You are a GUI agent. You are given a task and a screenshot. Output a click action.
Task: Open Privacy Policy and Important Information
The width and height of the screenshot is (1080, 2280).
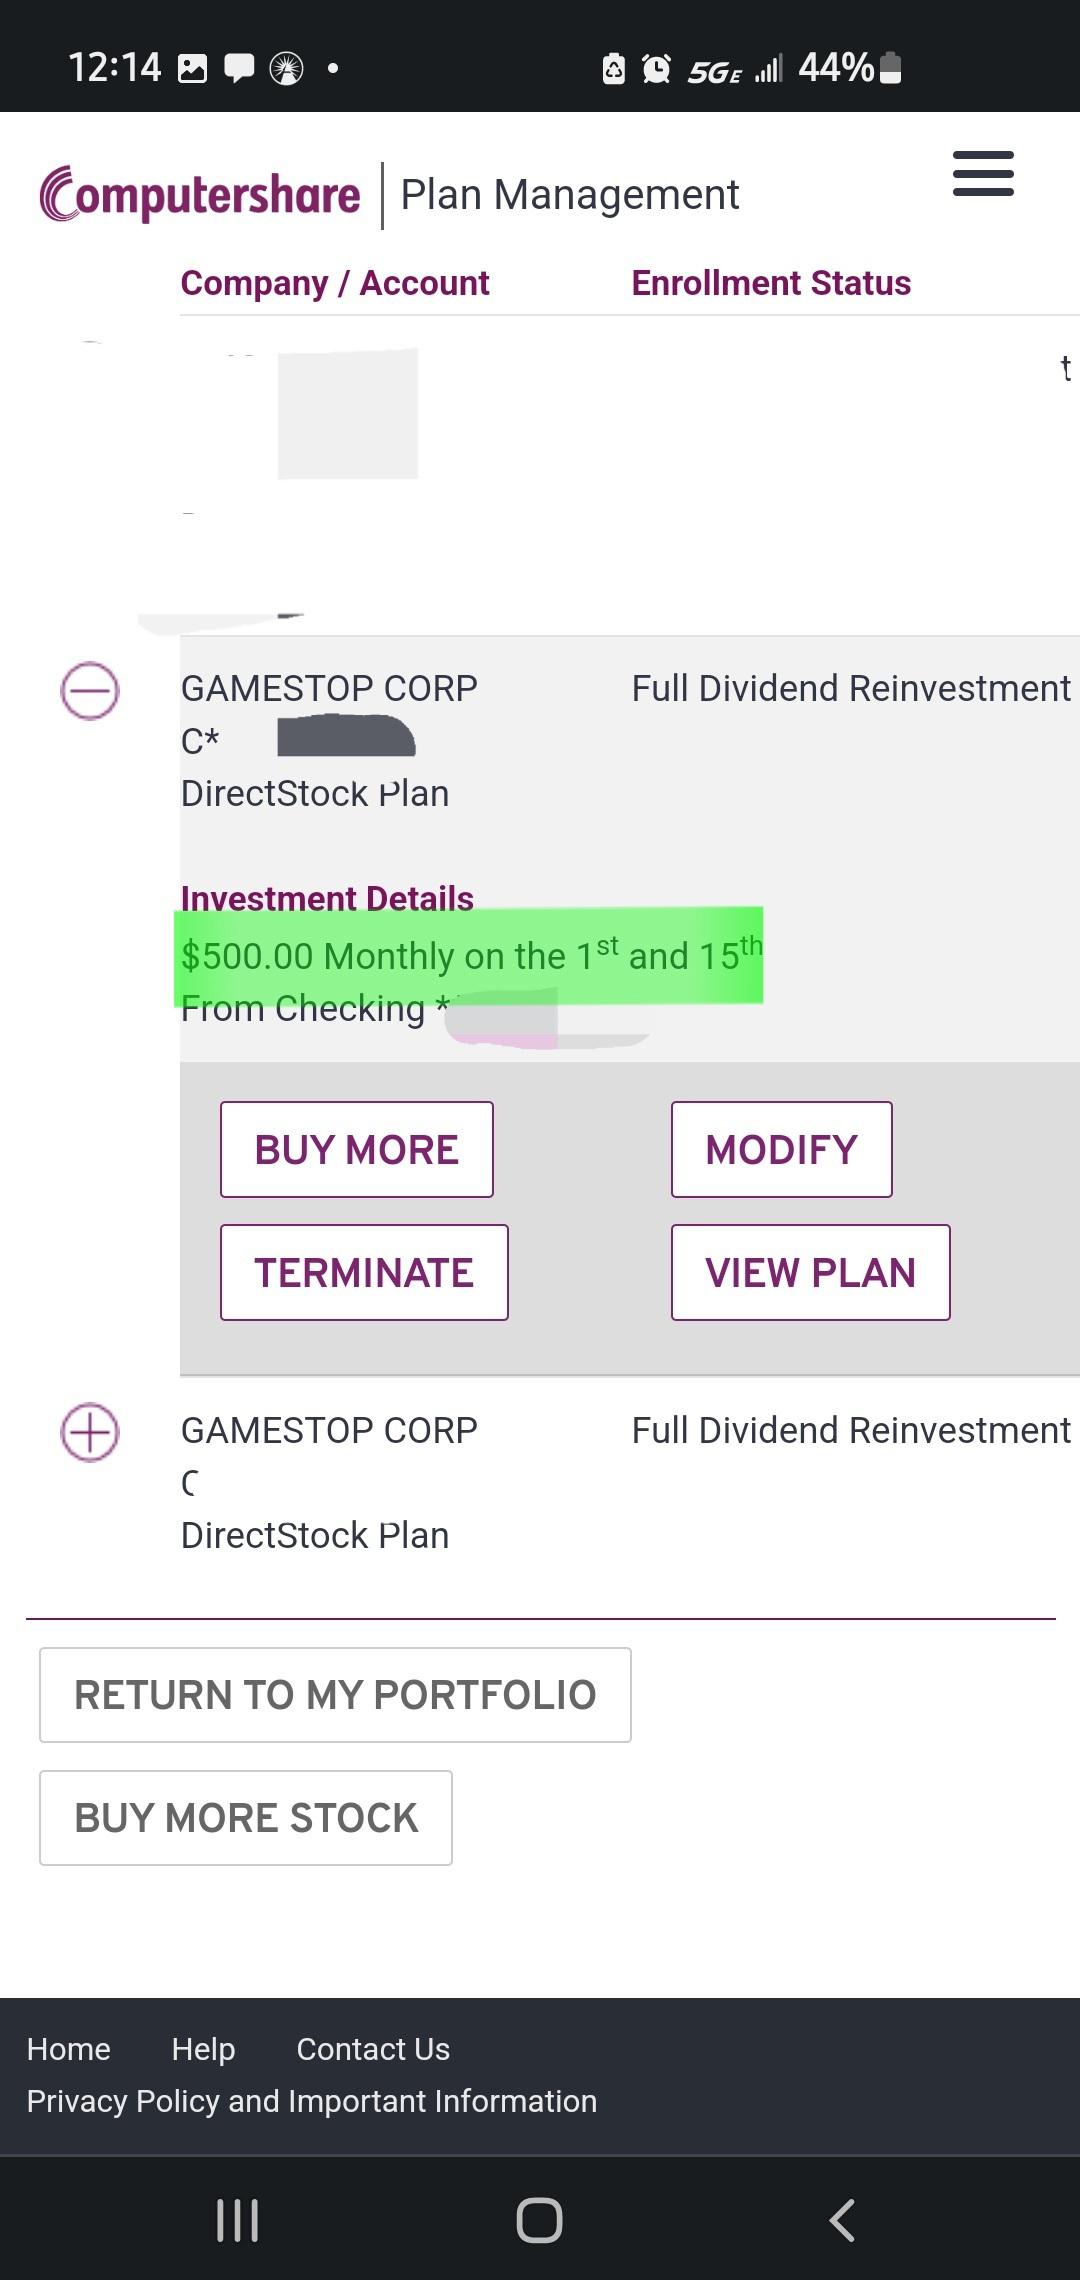coord(312,2101)
